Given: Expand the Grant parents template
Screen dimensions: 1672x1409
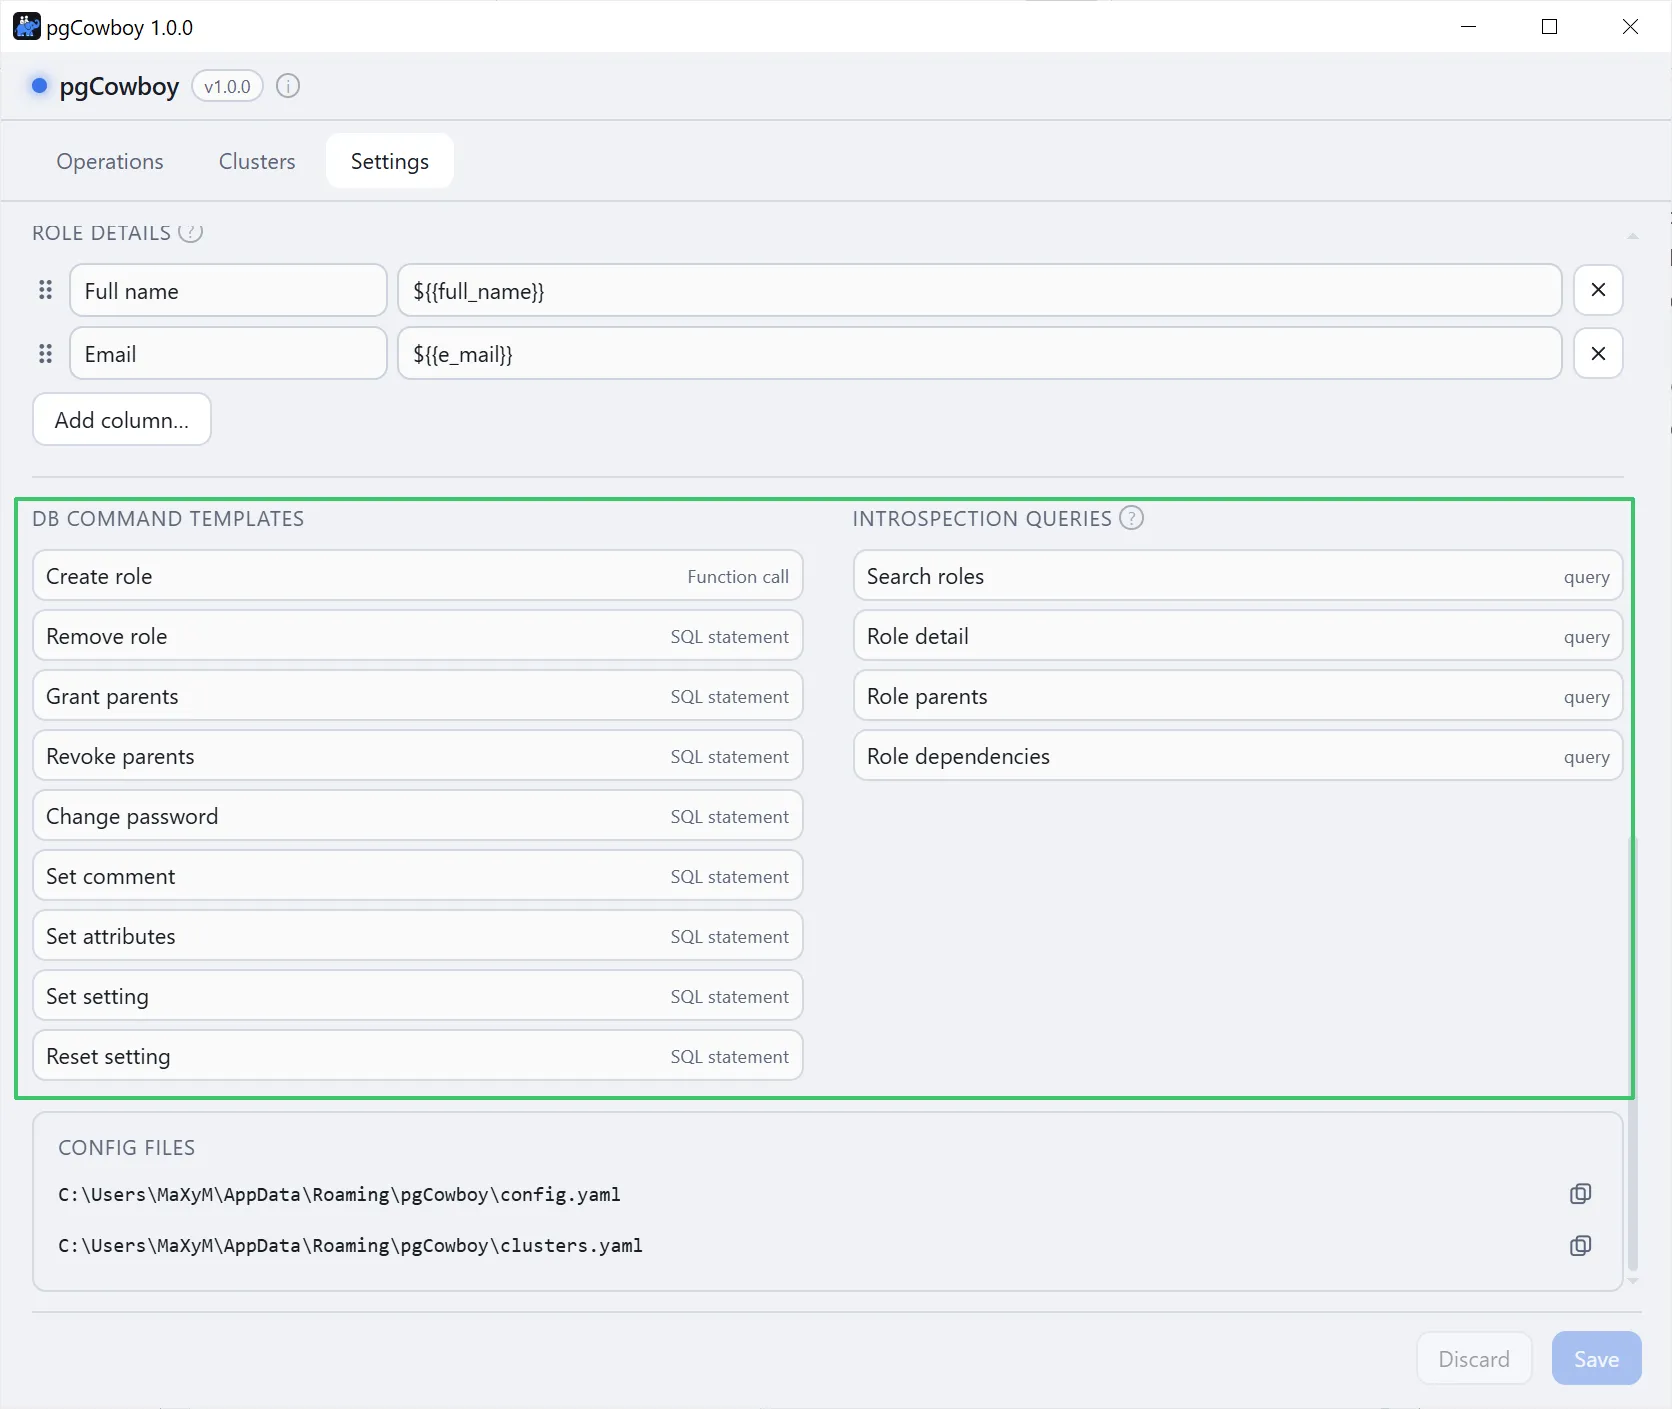Looking at the screenshot, I should [x=418, y=696].
